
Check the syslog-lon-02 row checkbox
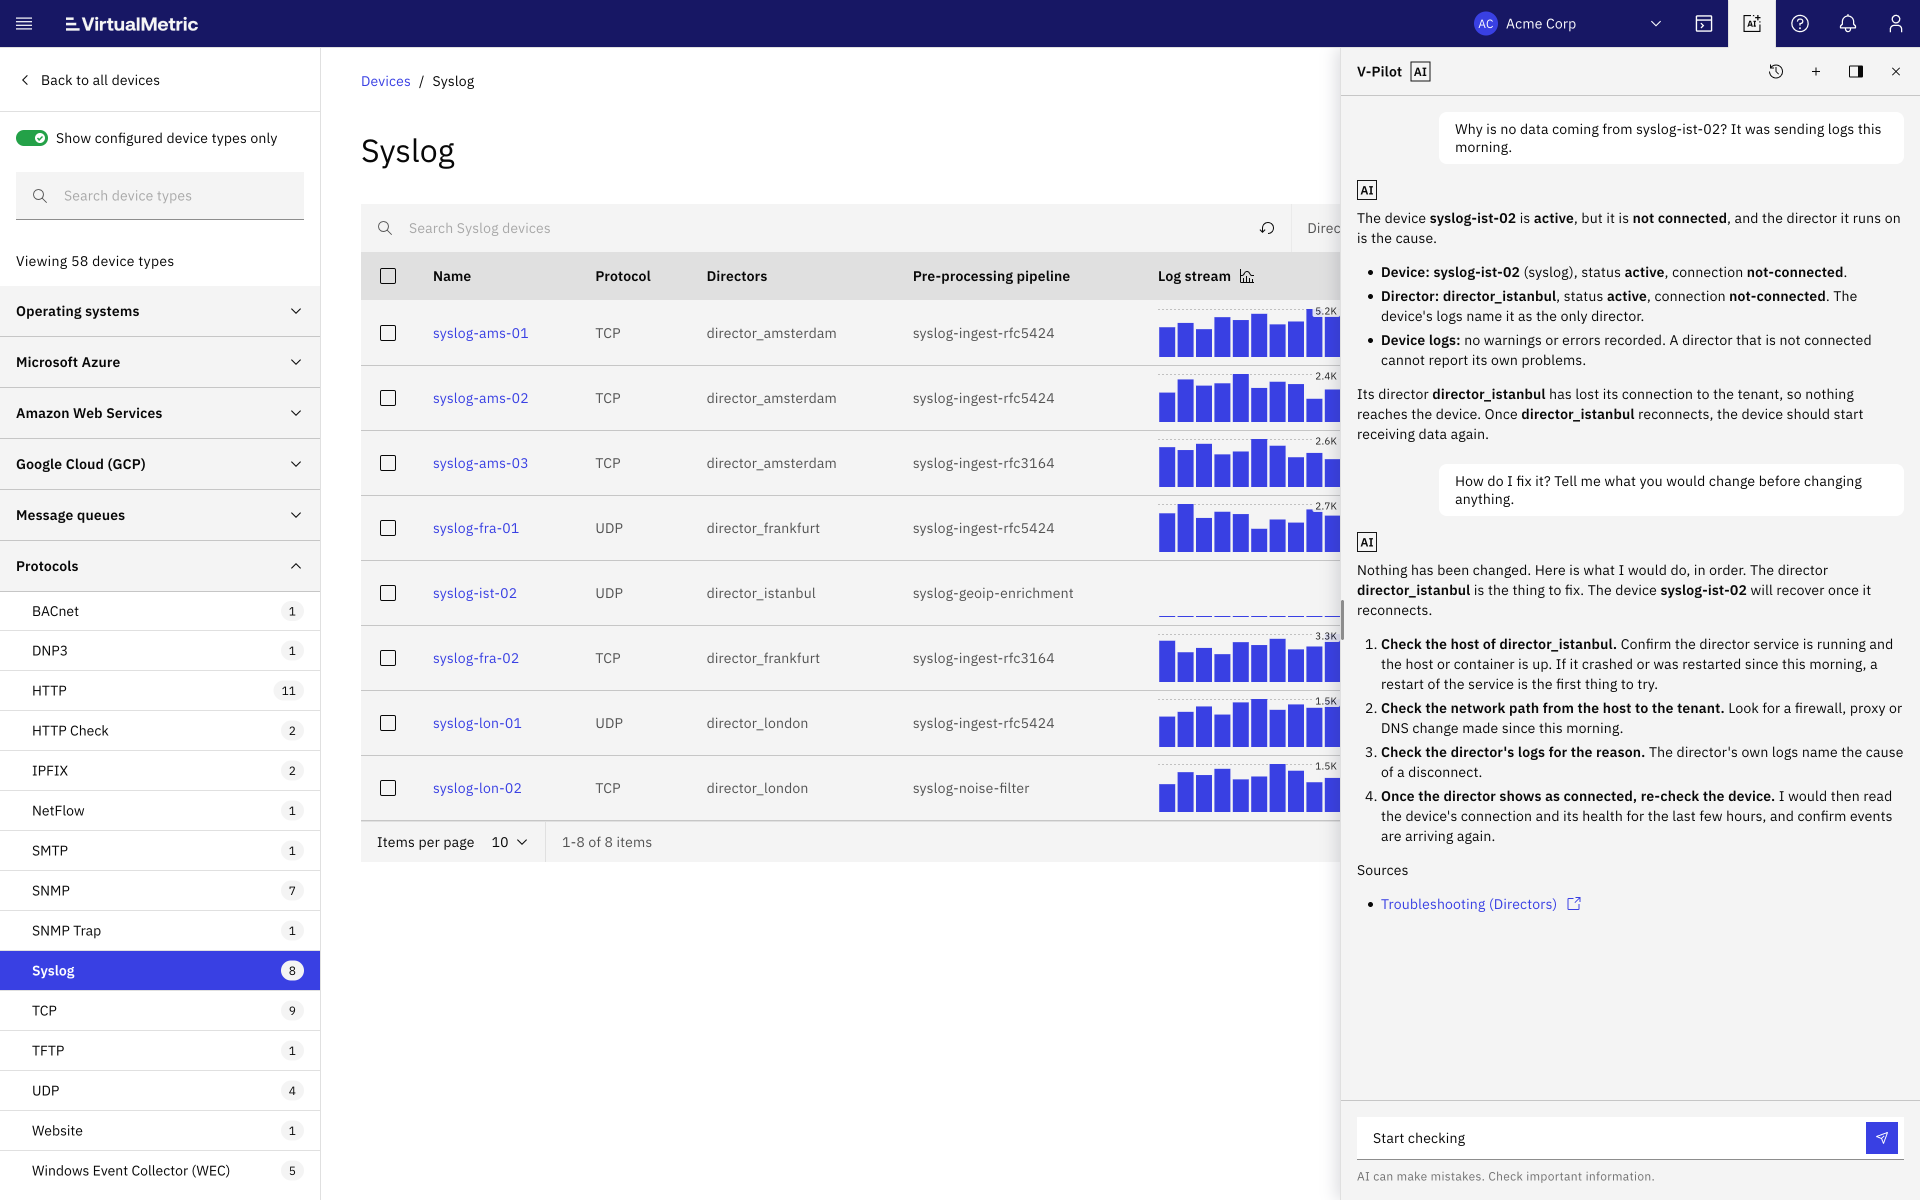[x=388, y=788]
